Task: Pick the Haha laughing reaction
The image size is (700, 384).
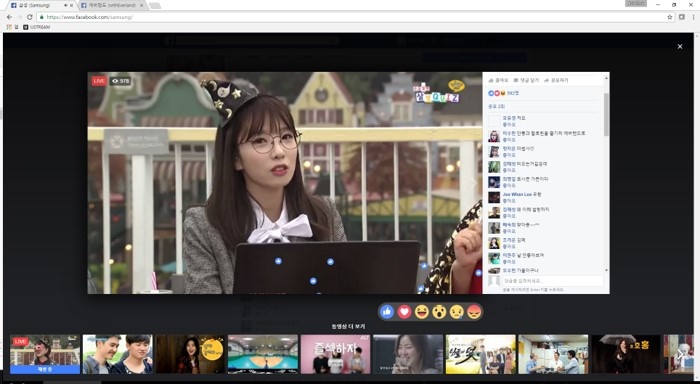Action: [x=422, y=312]
